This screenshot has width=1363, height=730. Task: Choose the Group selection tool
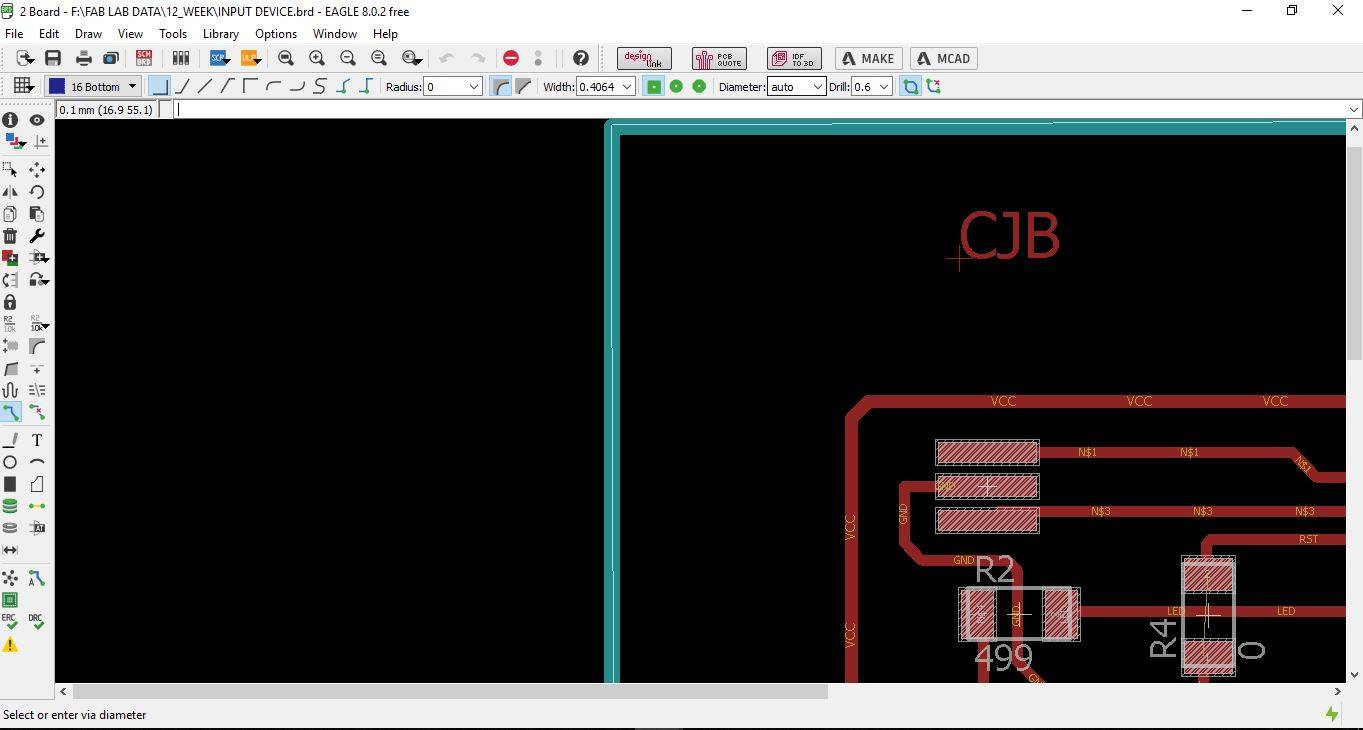click(10, 170)
